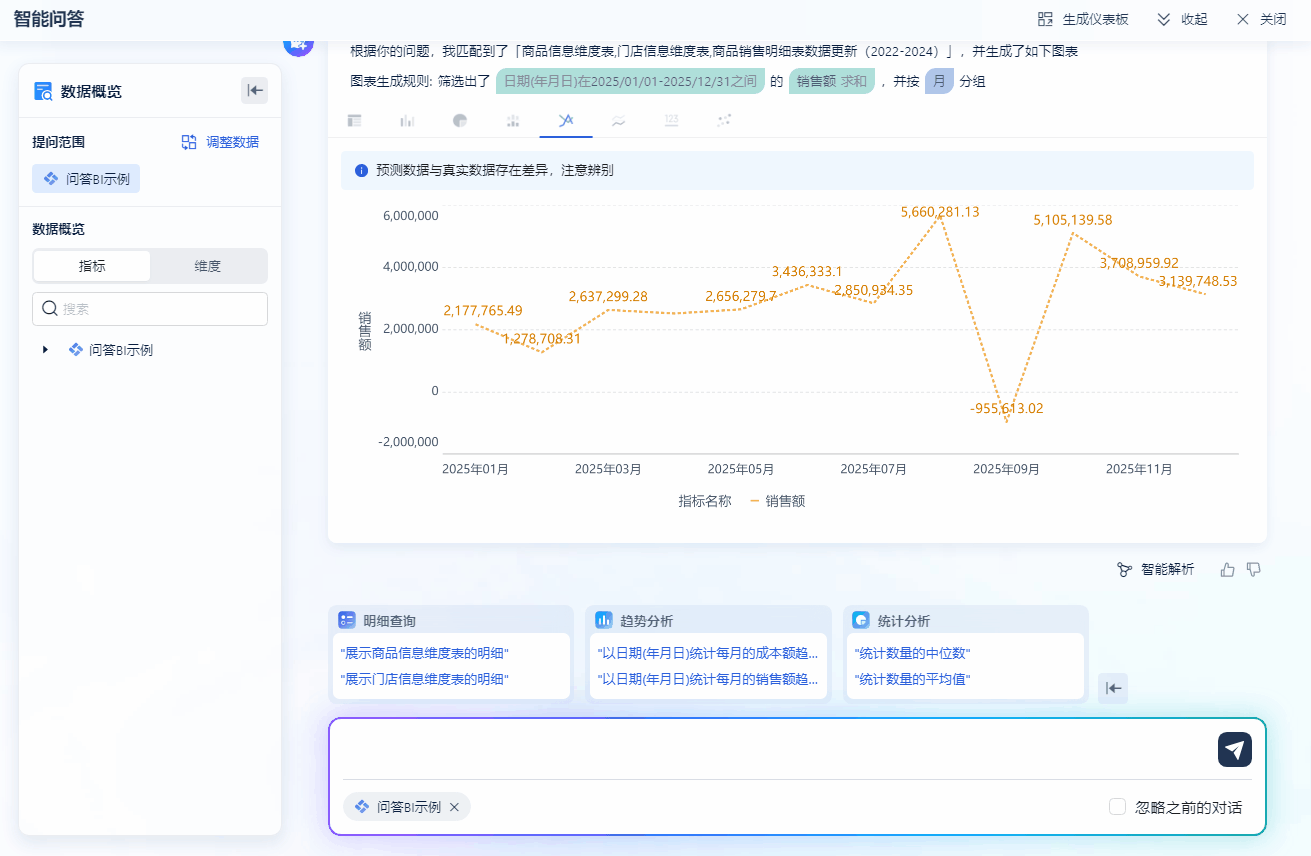1311x856 pixels.
Task: Click the date filter rule chip
Action: tap(631, 81)
